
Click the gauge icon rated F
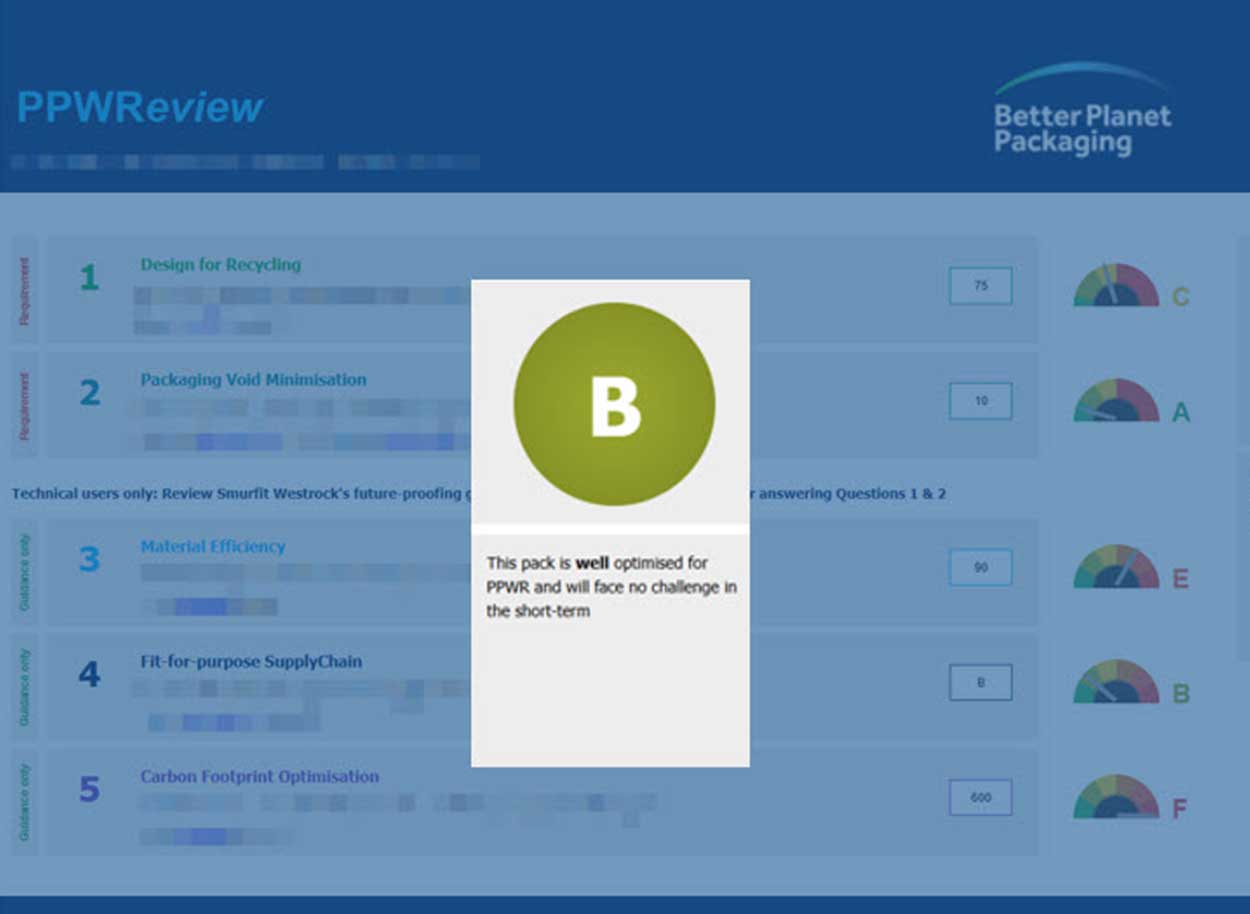[1116, 797]
